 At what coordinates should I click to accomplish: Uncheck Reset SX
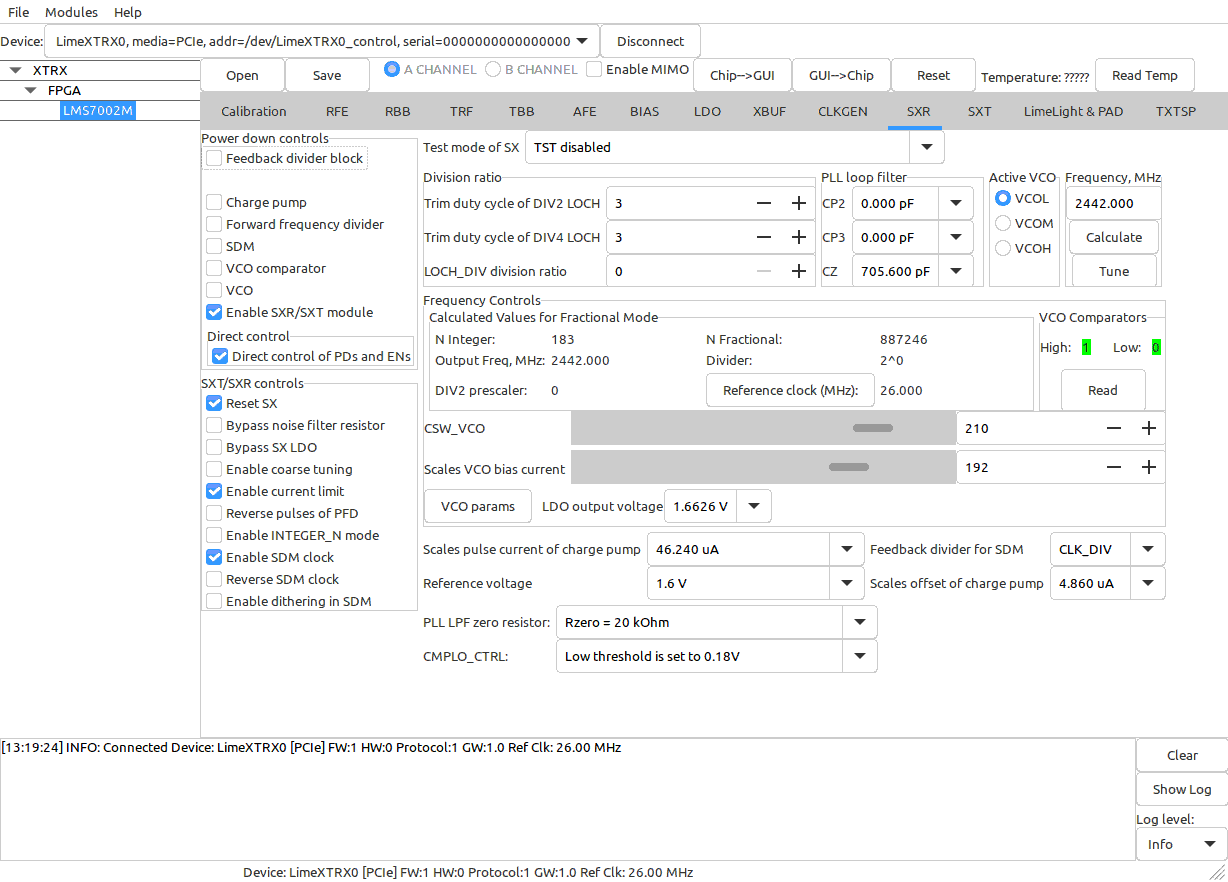pos(213,403)
